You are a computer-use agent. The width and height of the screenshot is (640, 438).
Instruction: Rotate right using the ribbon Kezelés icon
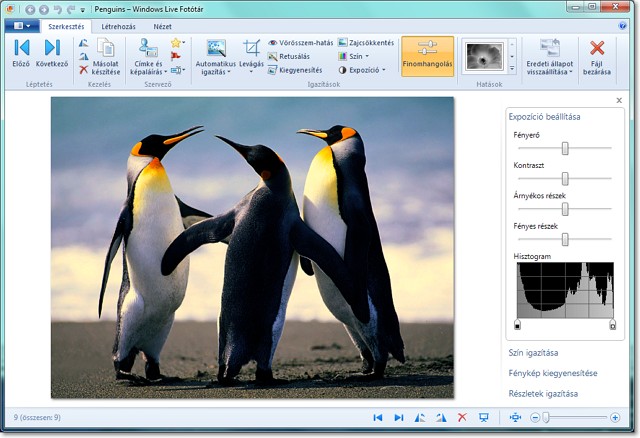click(x=84, y=56)
